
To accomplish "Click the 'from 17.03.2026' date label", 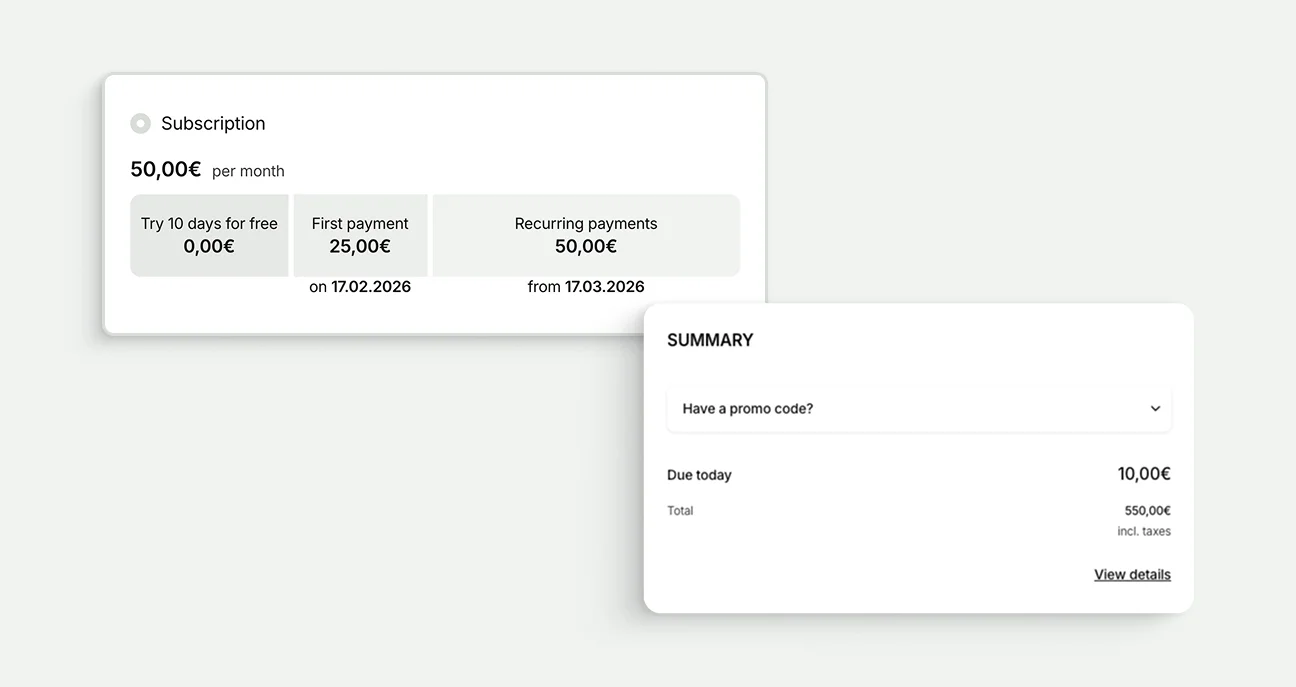I will click(585, 286).
